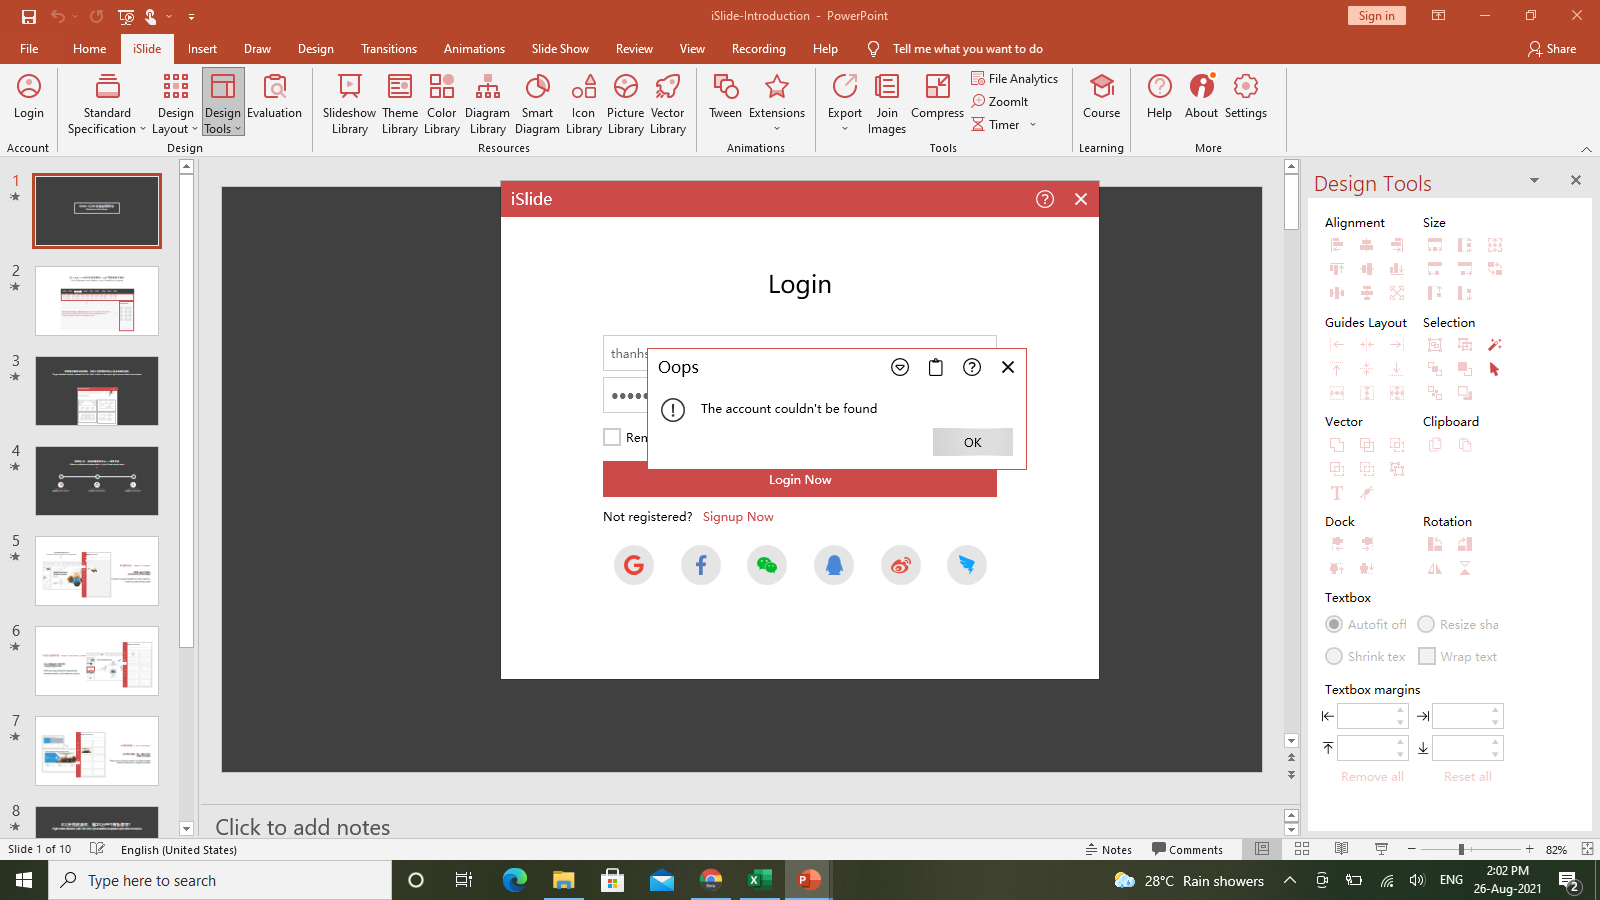1600x900 pixels.
Task: Click the clipboard copy icon in Oops dialog
Action: click(x=936, y=367)
